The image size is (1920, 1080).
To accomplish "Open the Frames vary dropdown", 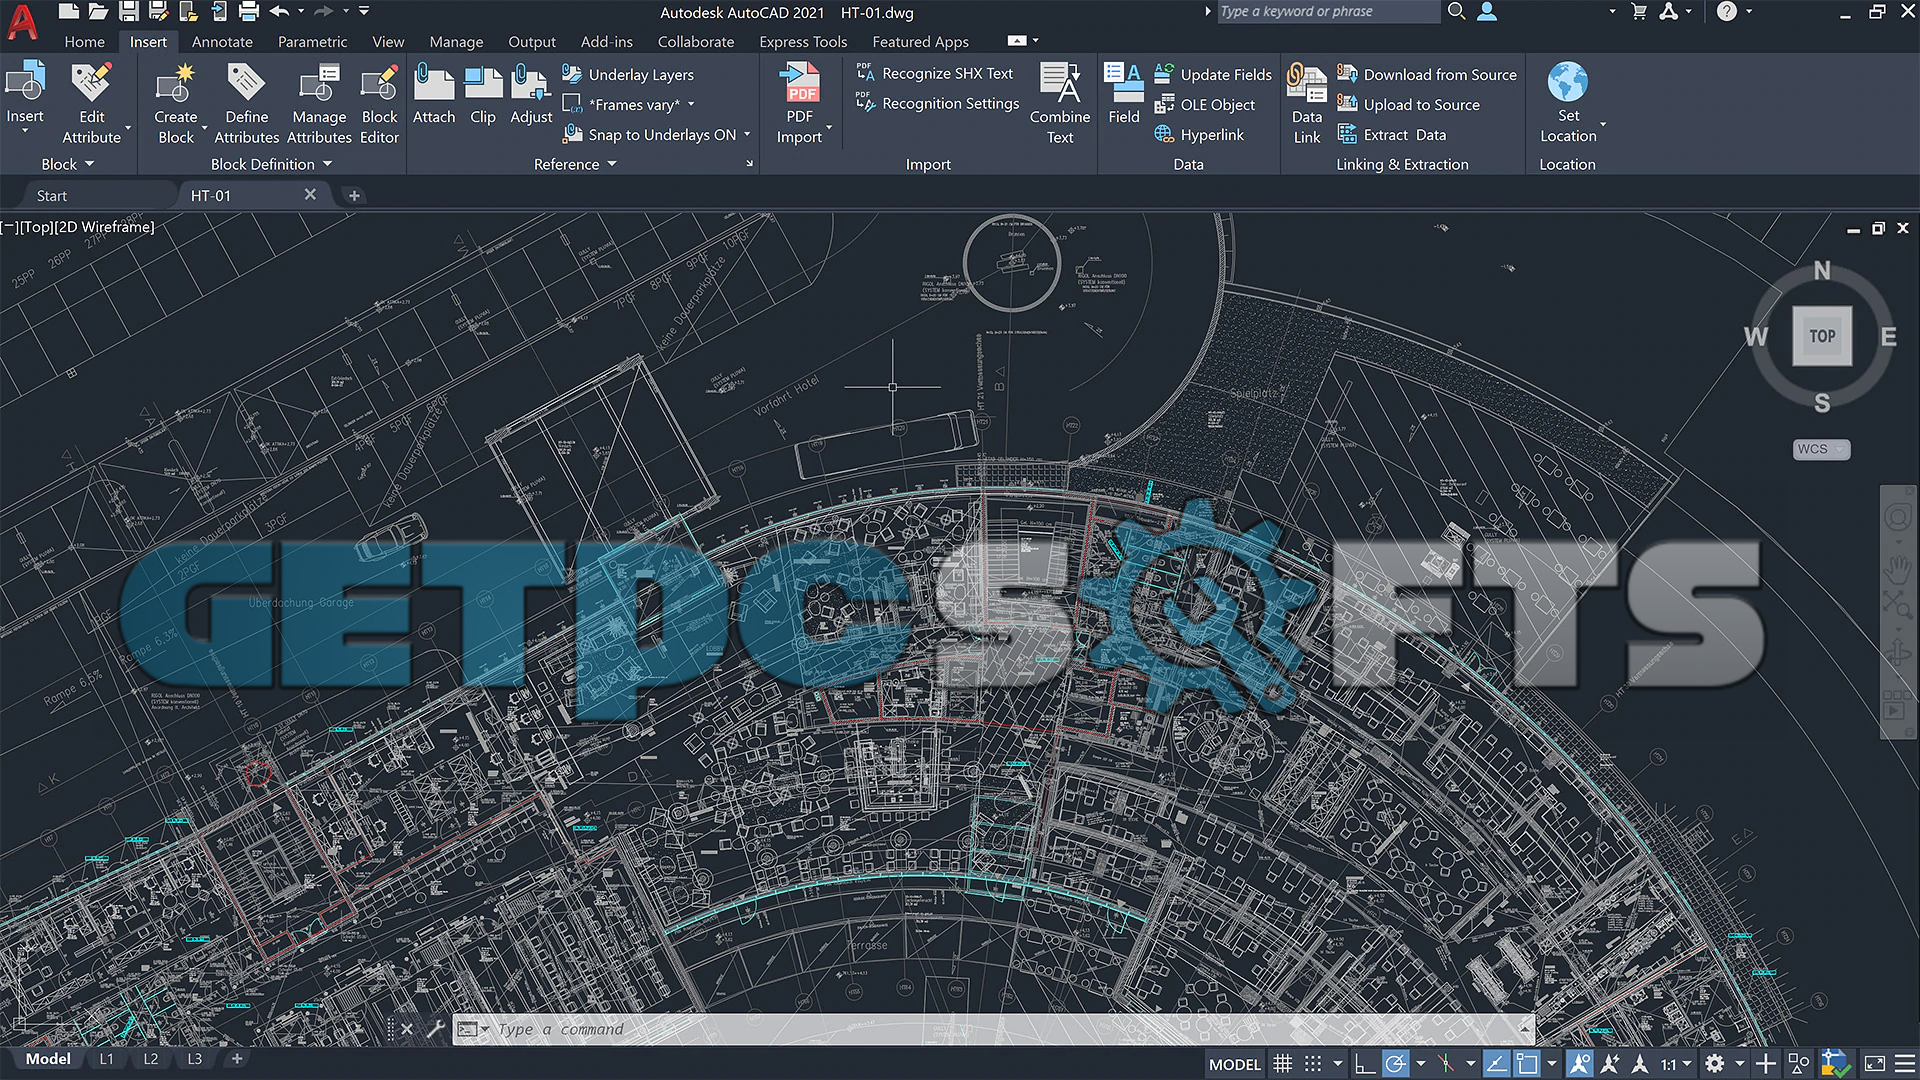I will (x=691, y=104).
